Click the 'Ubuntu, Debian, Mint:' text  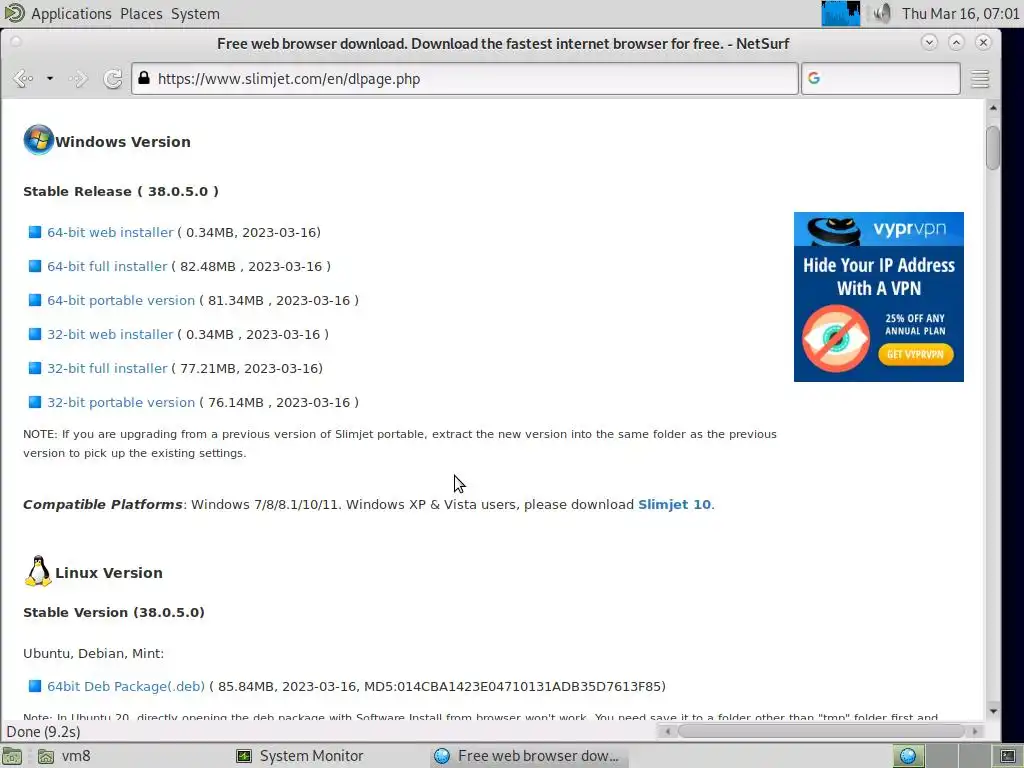tap(93, 654)
